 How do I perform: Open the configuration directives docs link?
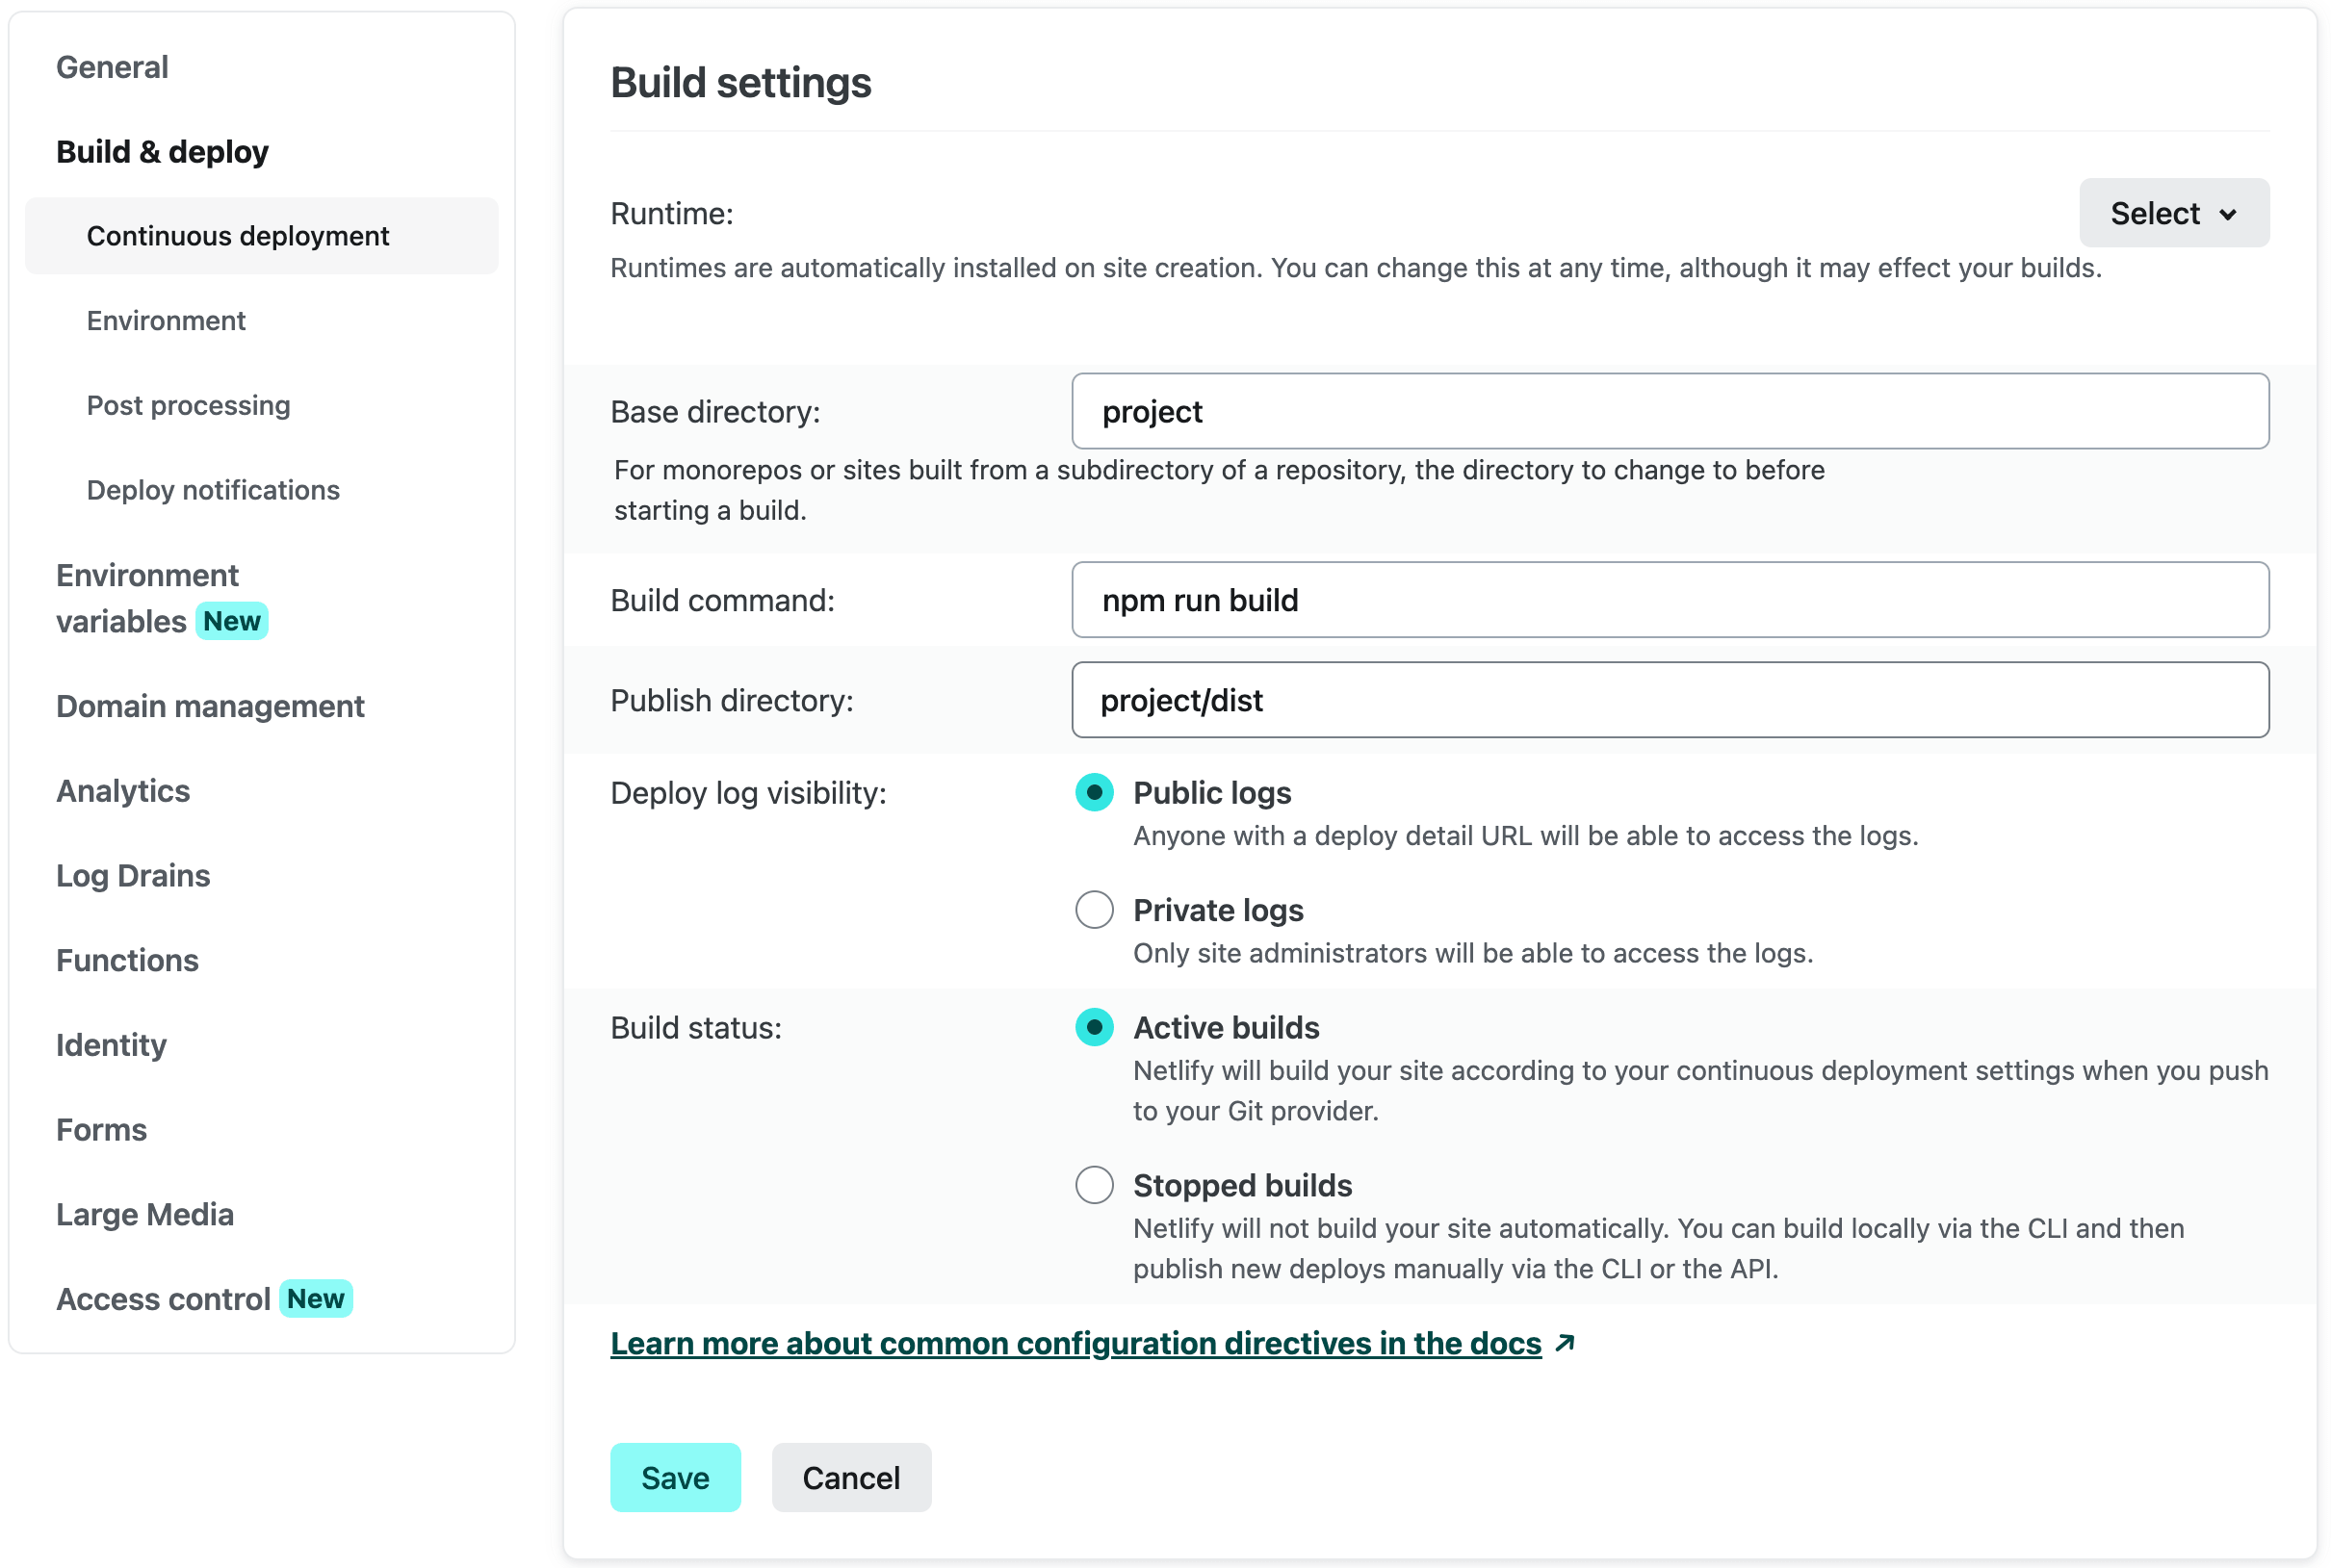(x=1075, y=1343)
